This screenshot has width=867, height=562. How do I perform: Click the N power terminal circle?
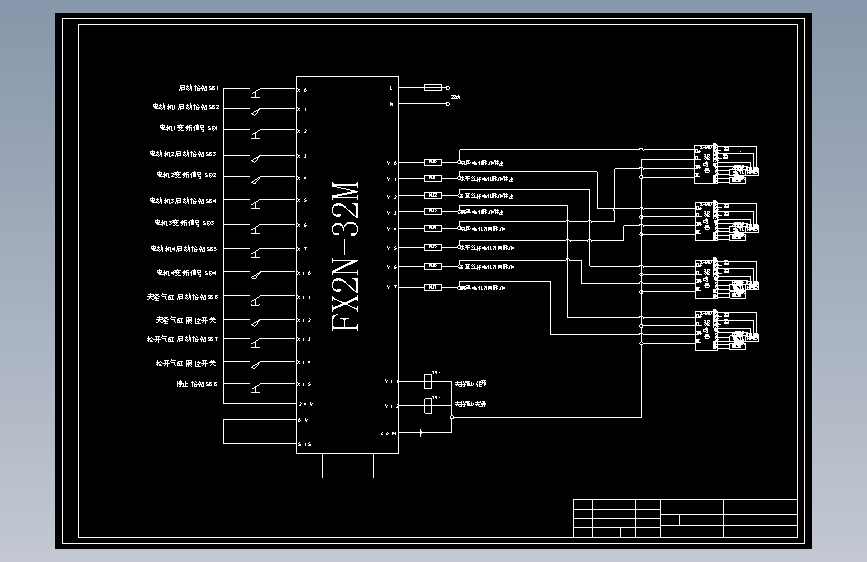pos(448,104)
